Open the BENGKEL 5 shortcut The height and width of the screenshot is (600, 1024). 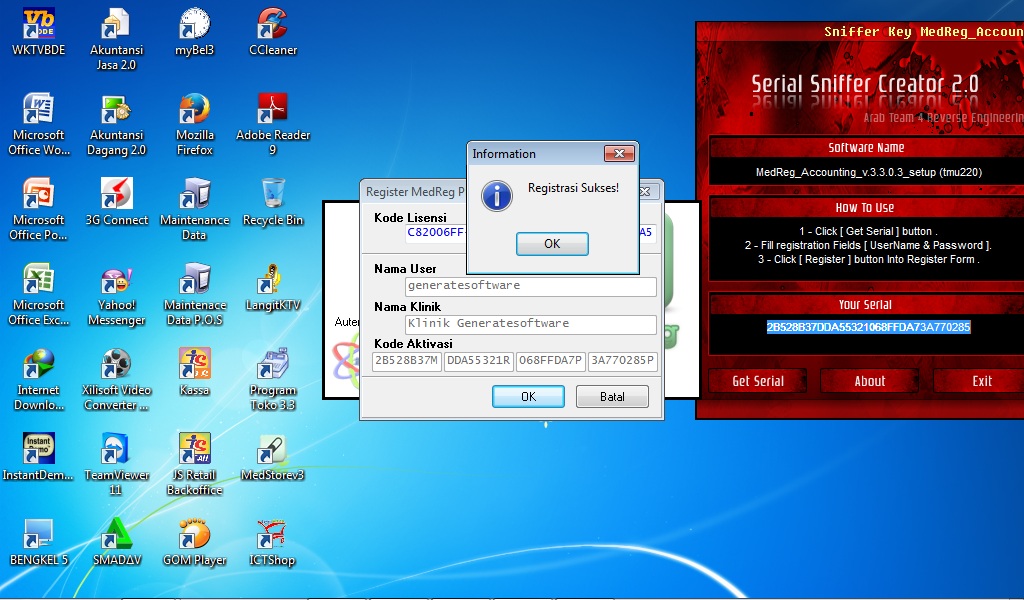pos(39,542)
